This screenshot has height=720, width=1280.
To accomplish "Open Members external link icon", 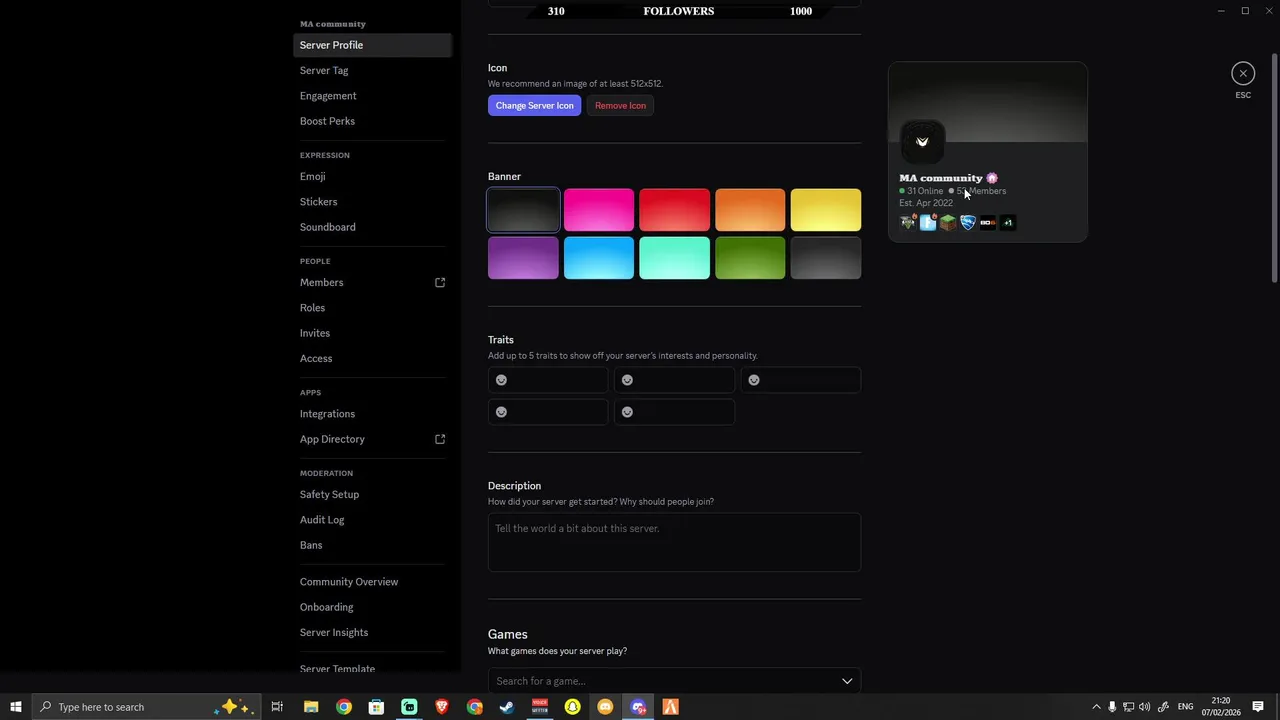I will (x=440, y=282).
